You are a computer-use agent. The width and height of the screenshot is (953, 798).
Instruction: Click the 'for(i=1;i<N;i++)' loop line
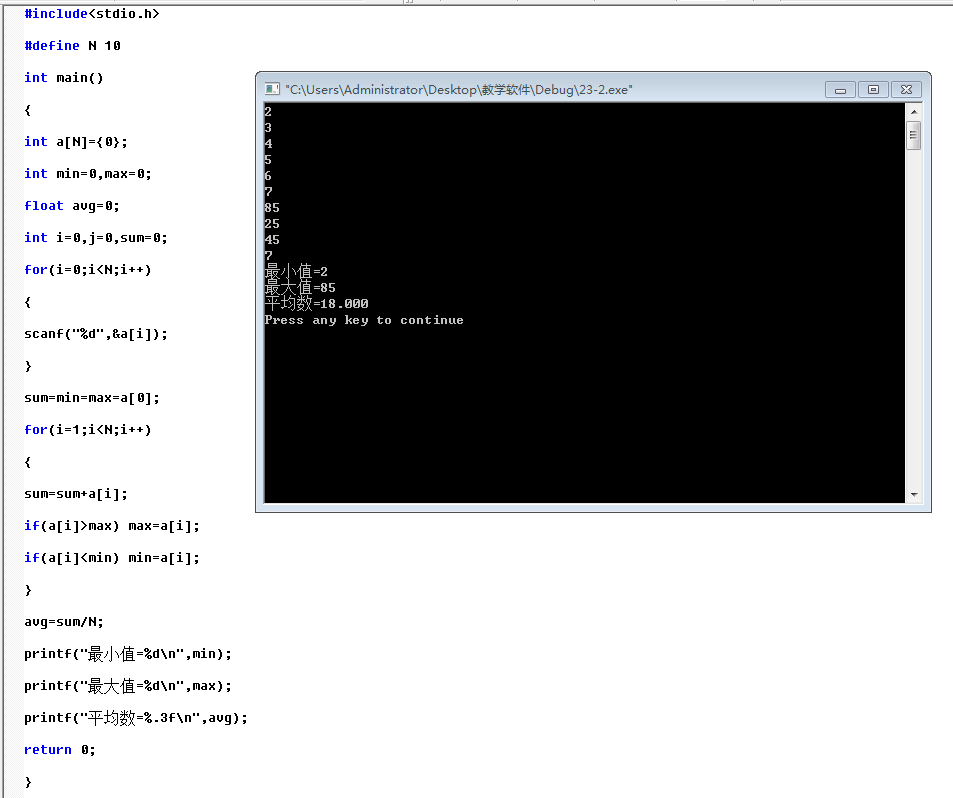click(x=88, y=430)
